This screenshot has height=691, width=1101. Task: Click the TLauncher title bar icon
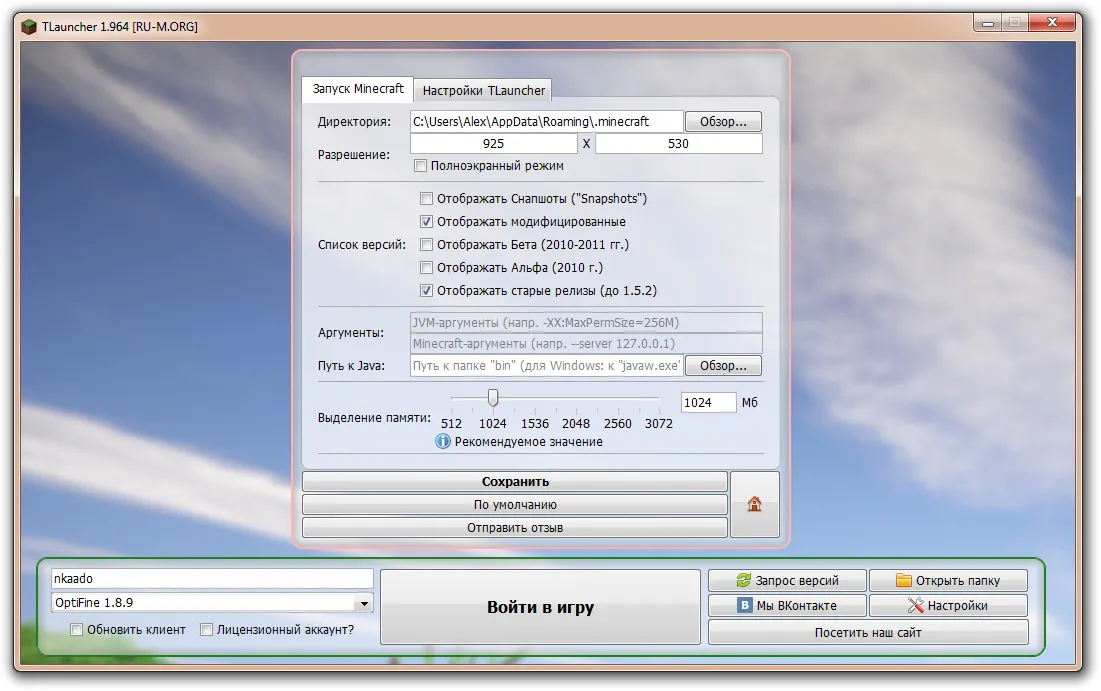[30, 26]
